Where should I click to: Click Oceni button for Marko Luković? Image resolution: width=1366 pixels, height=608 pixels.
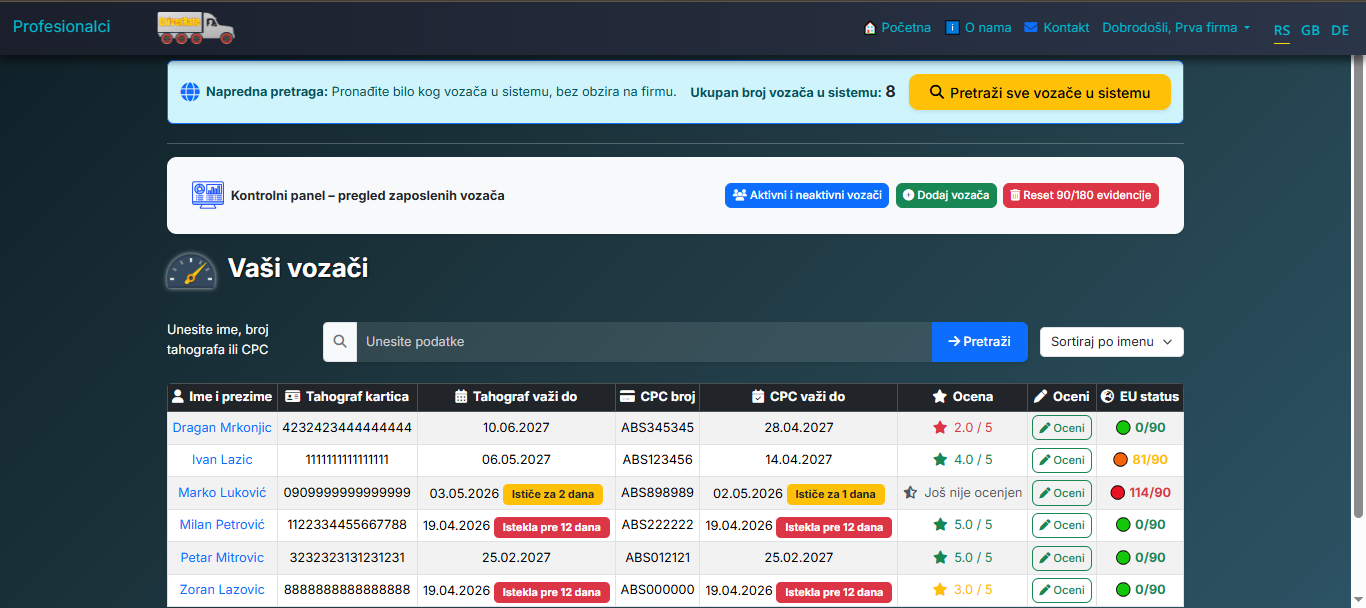point(1061,493)
